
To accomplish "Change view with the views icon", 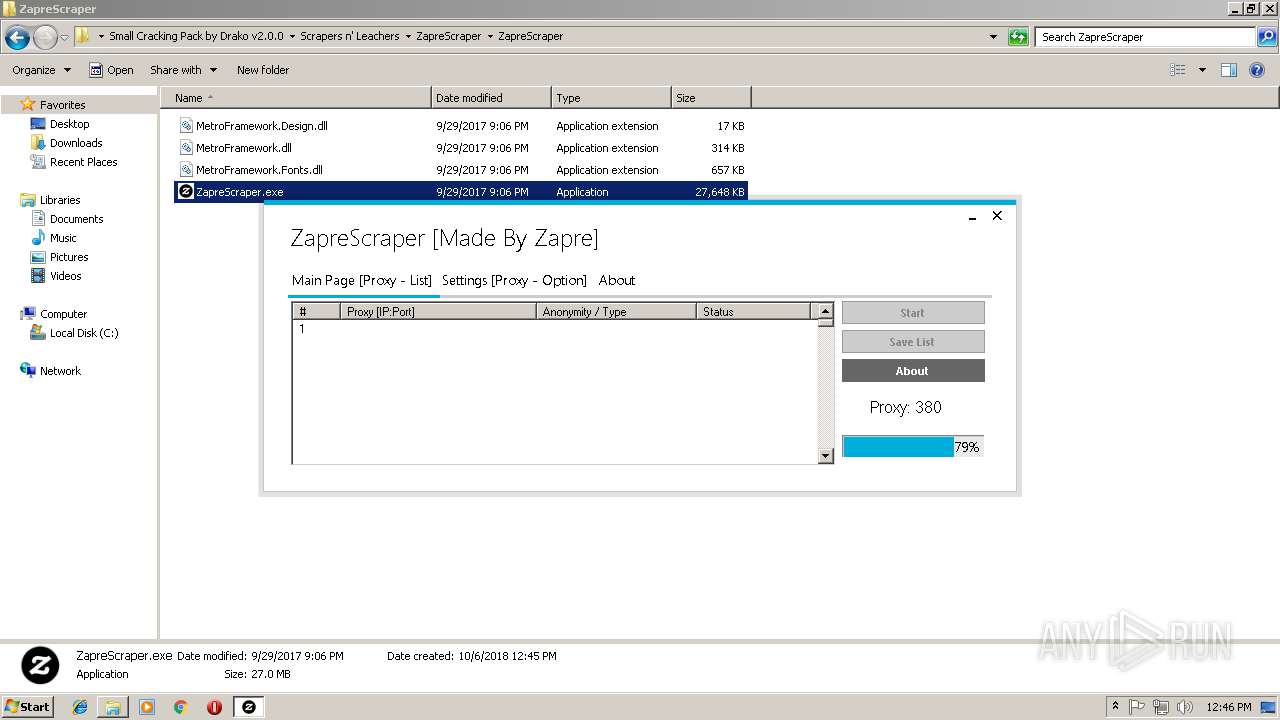I will [1178, 70].
